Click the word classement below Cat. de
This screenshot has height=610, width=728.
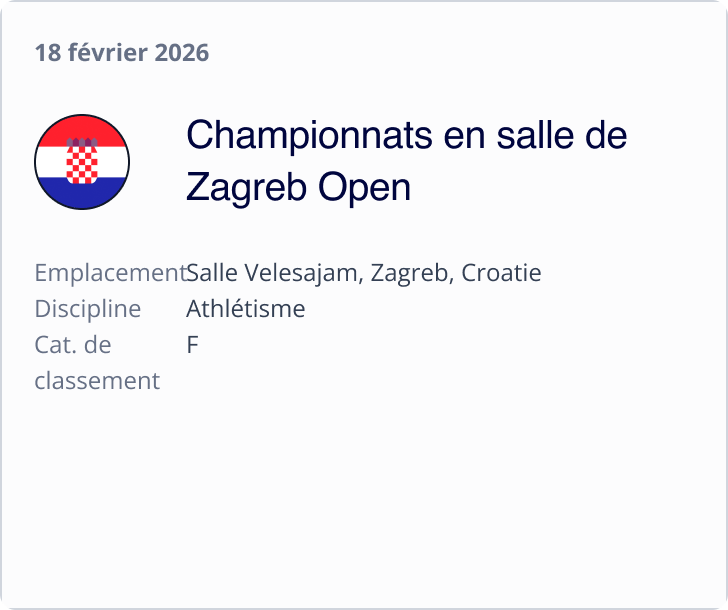[x=97, y=381]
